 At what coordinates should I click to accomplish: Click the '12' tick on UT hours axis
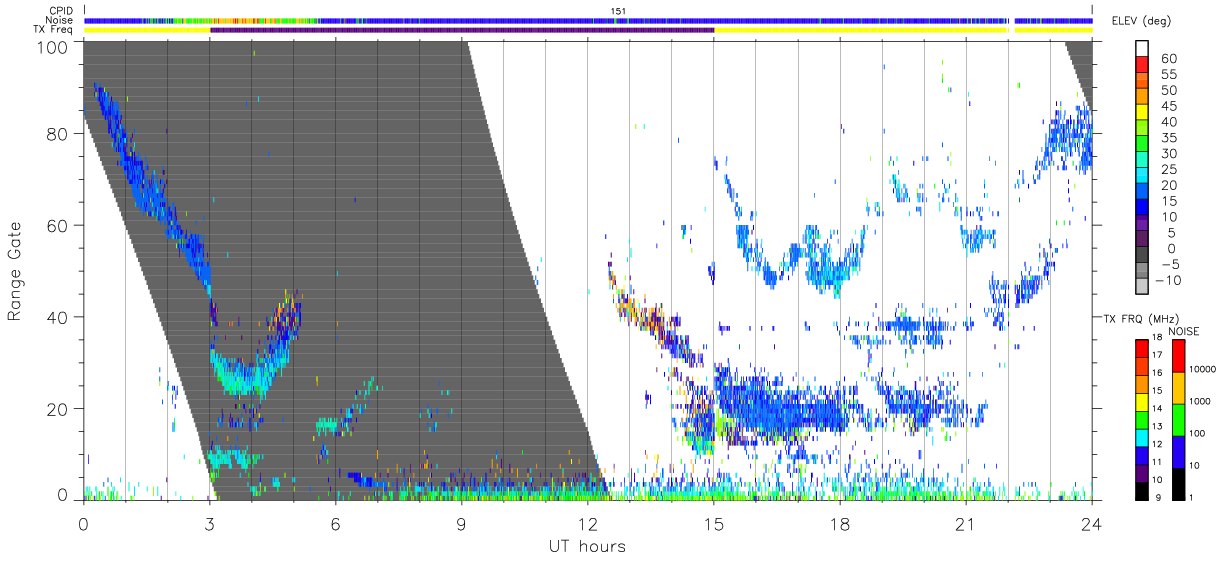(x=587, y=523)
